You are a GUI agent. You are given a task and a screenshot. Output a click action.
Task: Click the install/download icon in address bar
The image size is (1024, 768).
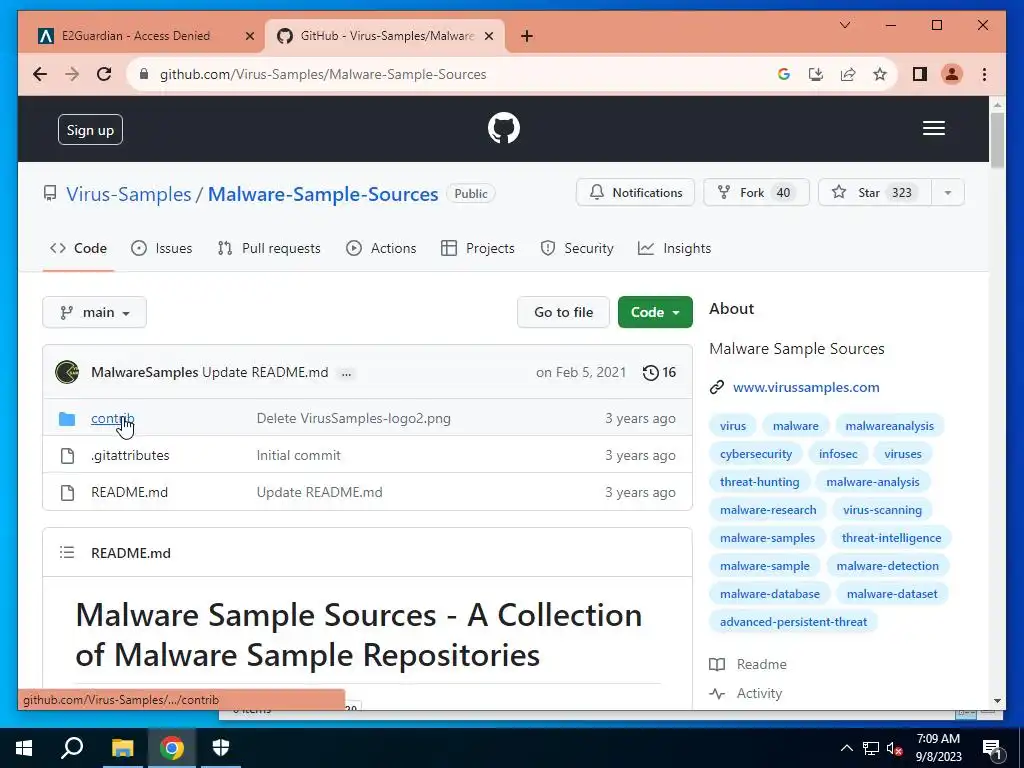[x=816, y=74]
